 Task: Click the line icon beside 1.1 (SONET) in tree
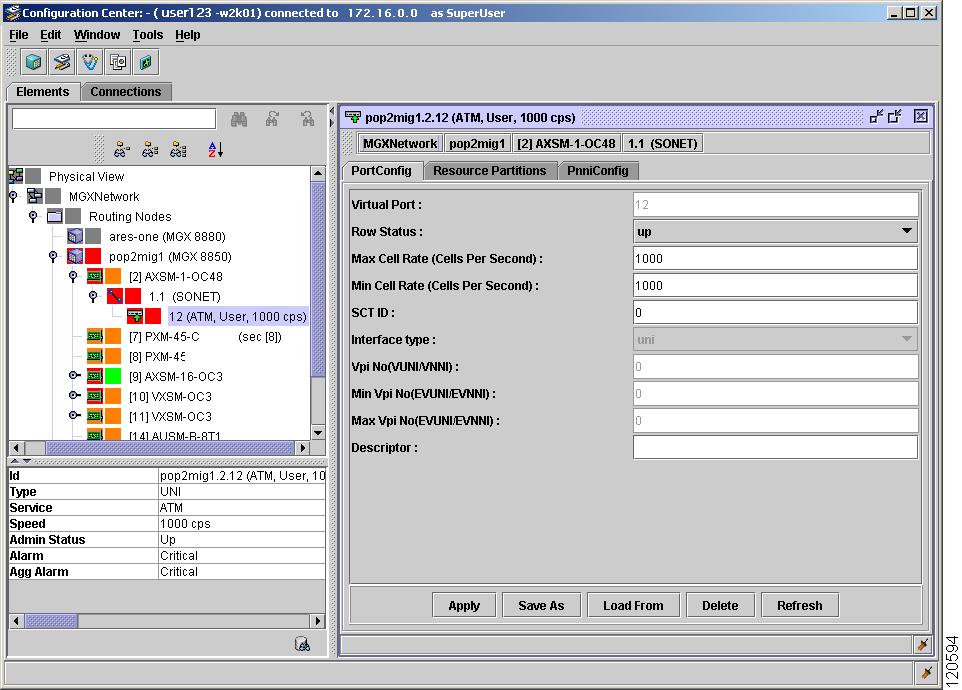[x=115, y=297]
